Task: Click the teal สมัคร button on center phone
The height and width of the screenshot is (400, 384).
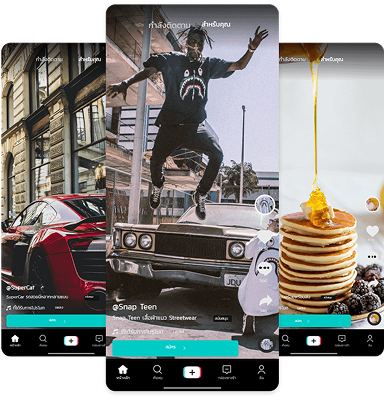Action: 175,348
